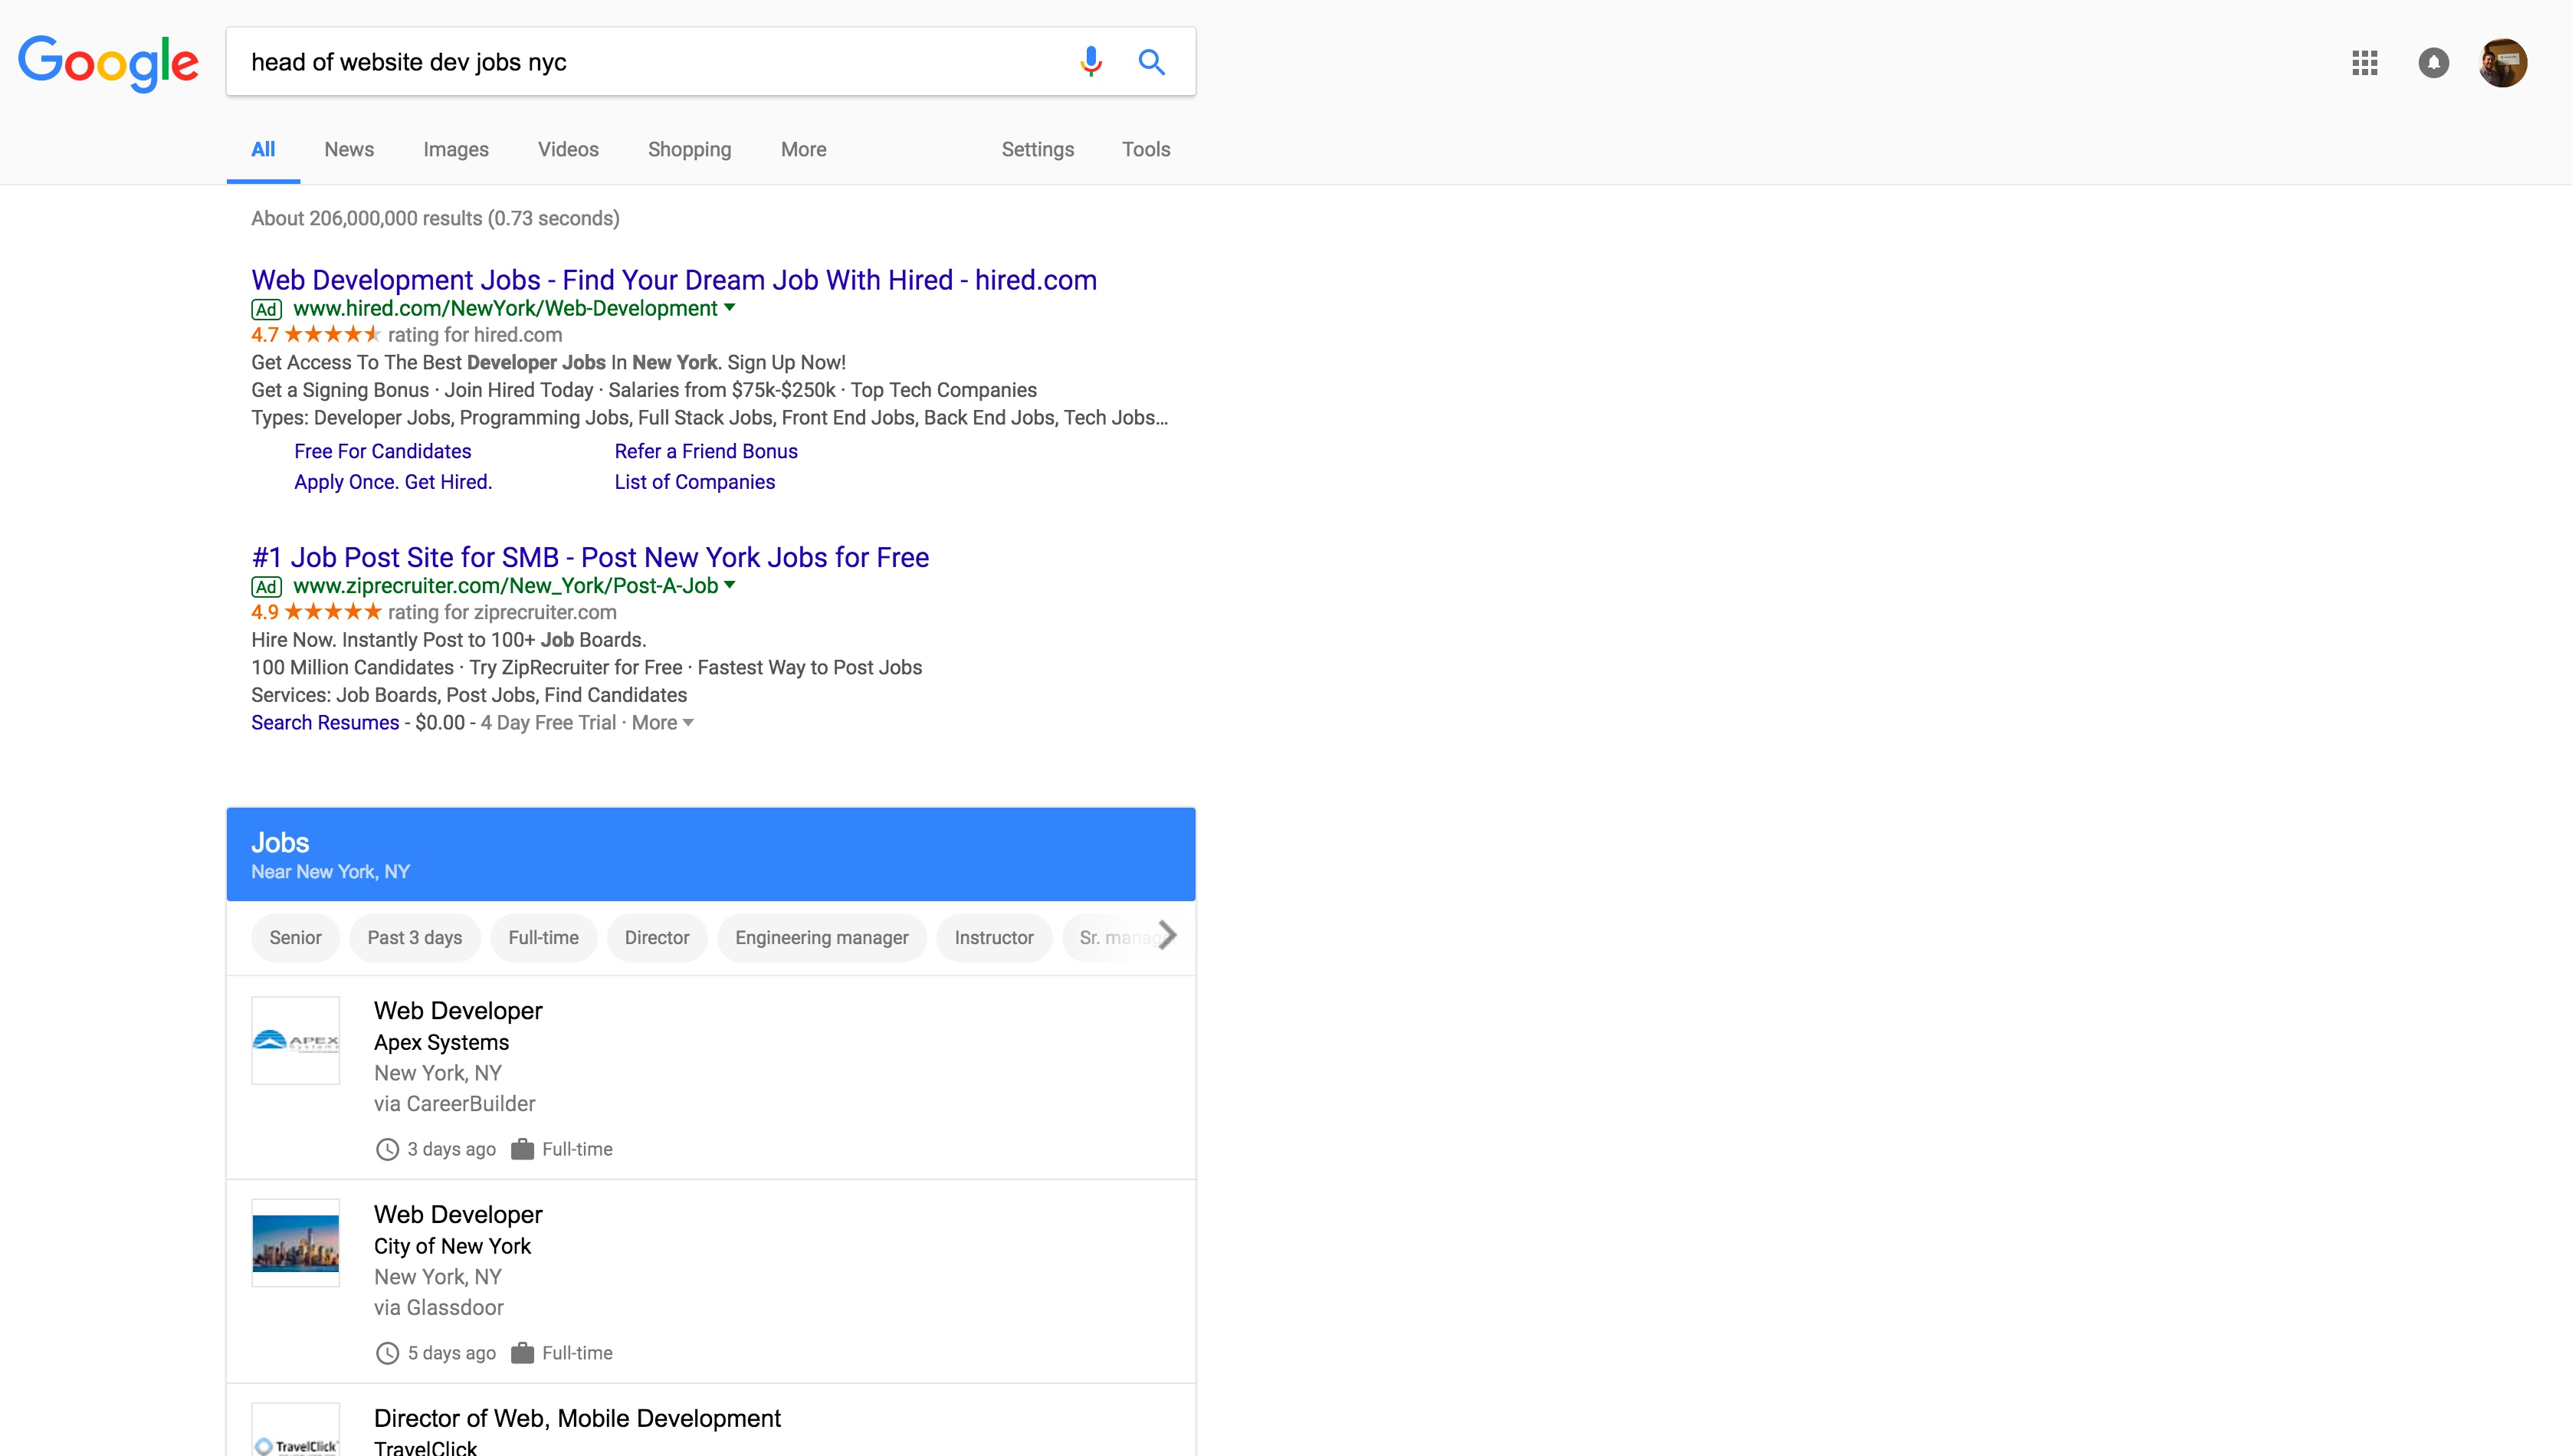
Task: Open the Hired Web Development Jobs ad
Action: (x=674, y=280)
